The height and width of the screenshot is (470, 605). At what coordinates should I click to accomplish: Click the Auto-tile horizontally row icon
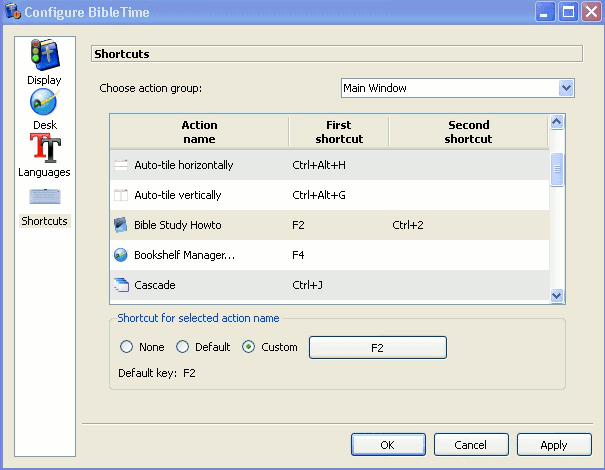click(x=121, y=165)
